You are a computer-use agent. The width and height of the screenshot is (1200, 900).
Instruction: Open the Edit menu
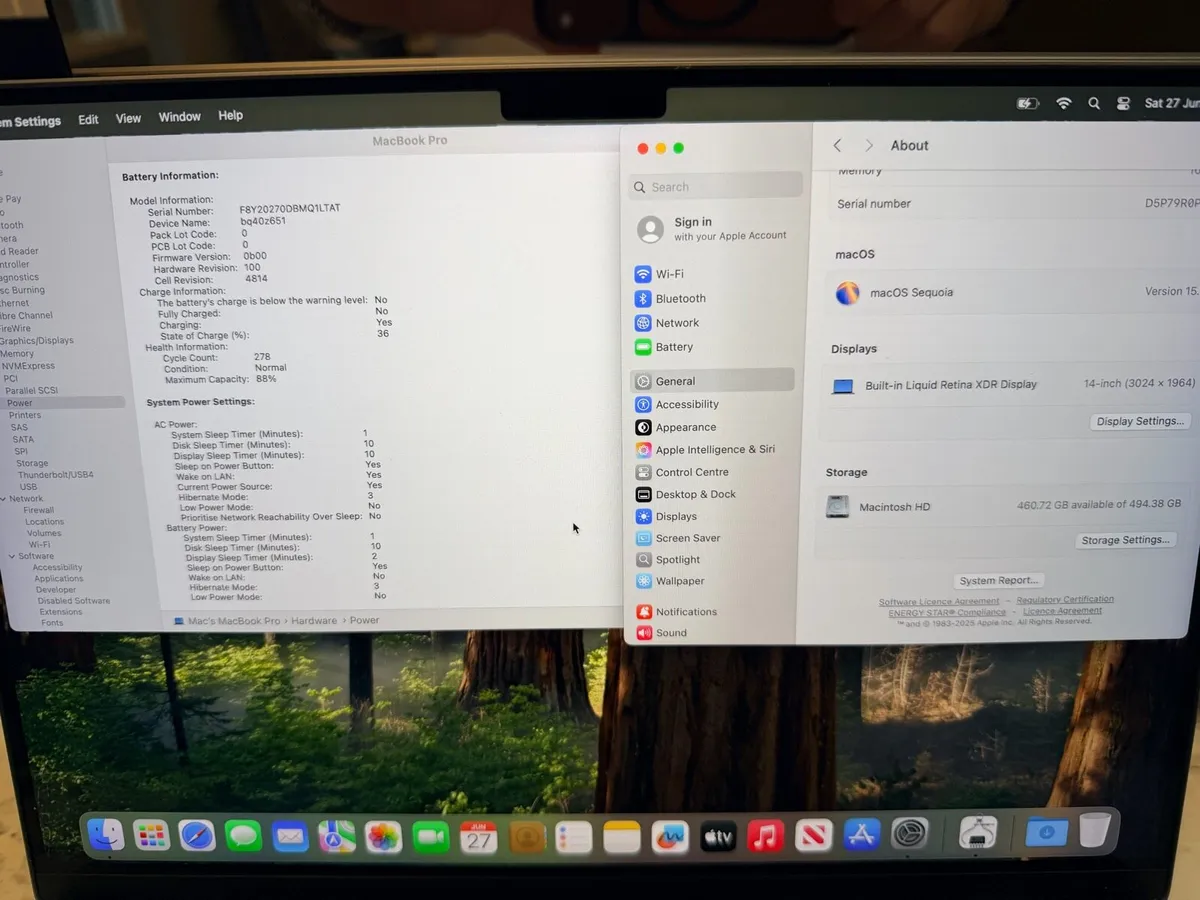point(89,119)
